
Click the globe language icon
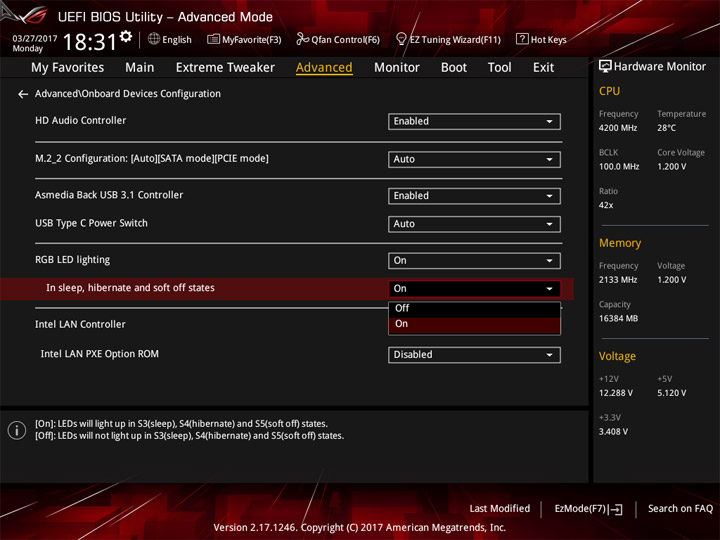coord(154,39)
